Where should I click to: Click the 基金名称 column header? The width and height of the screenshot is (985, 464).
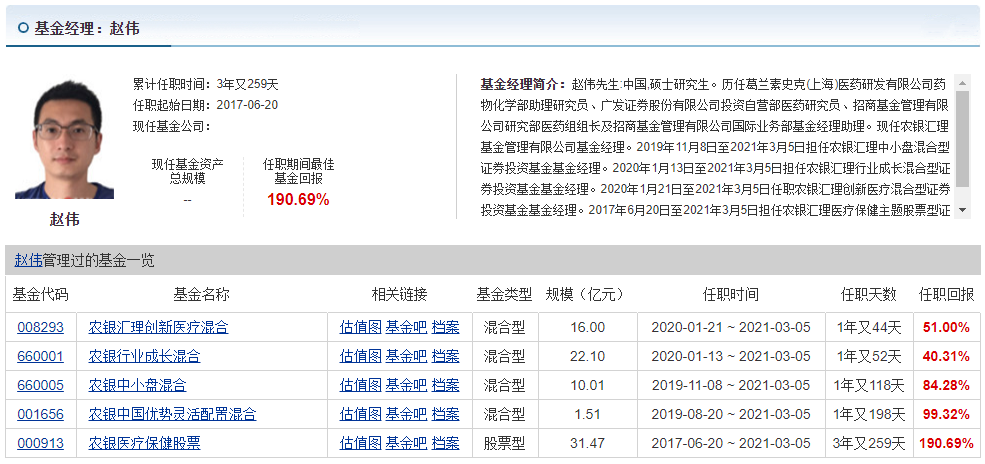point(201,294)
